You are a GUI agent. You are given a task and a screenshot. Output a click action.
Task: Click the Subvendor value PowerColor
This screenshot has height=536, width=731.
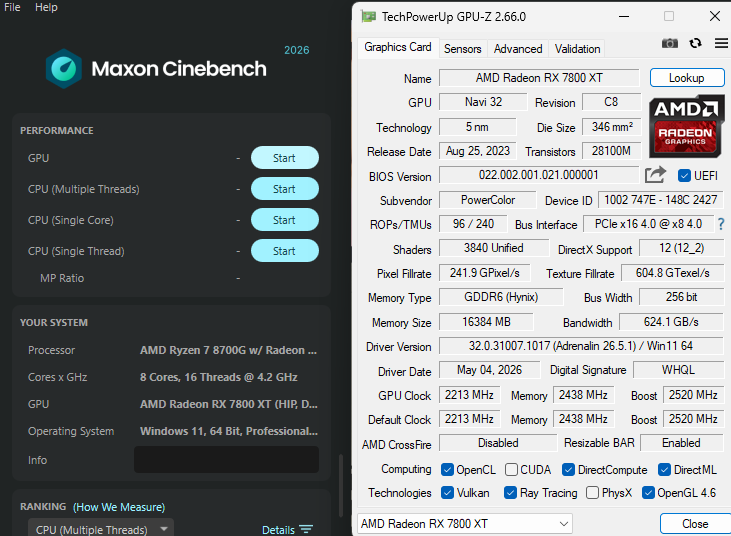488,200
